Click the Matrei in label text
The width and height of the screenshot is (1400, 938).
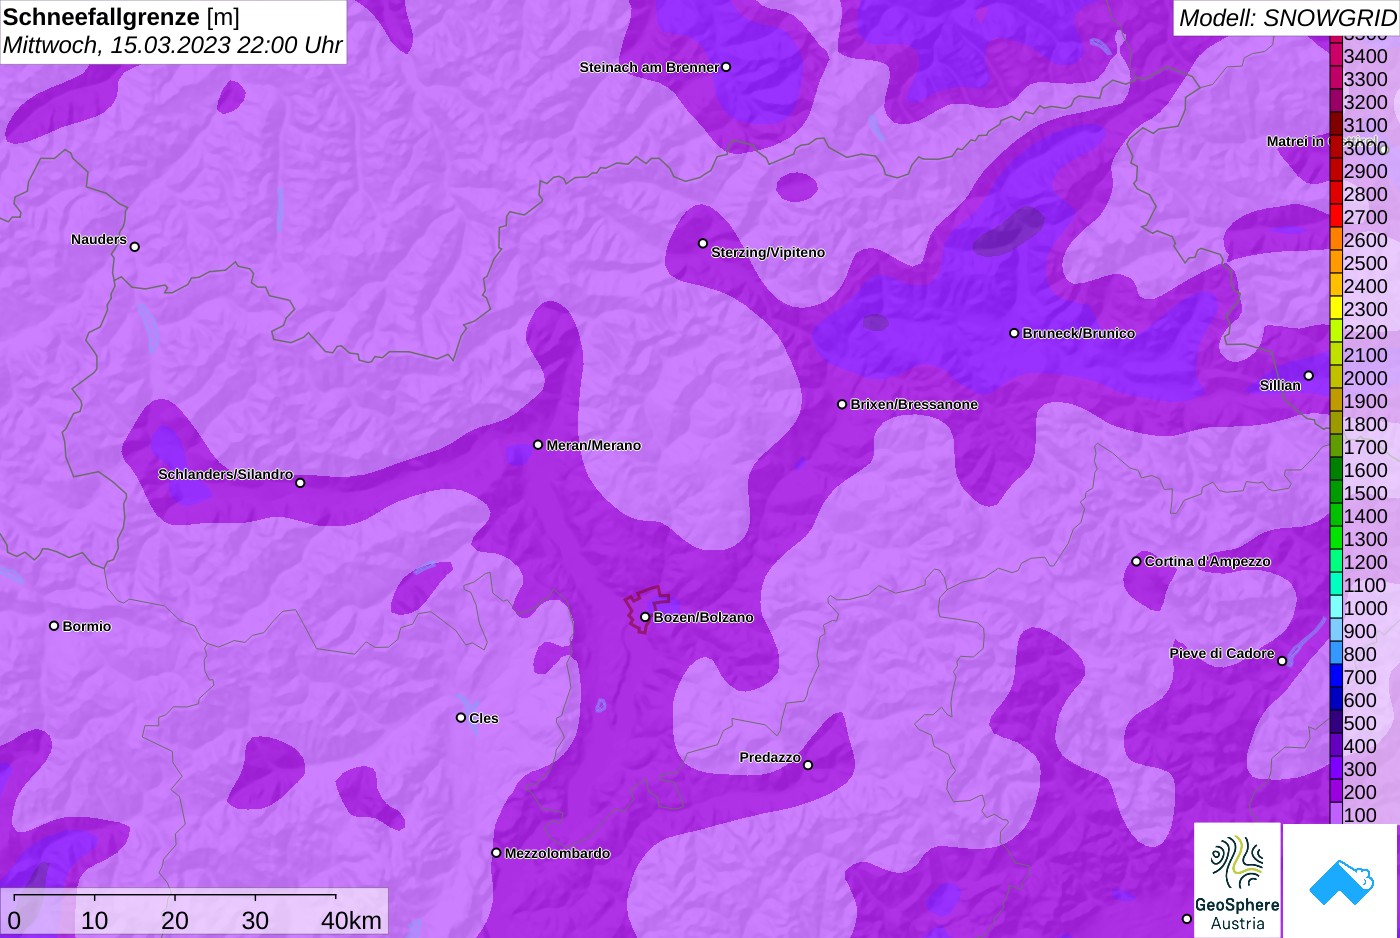(1295, 141)
